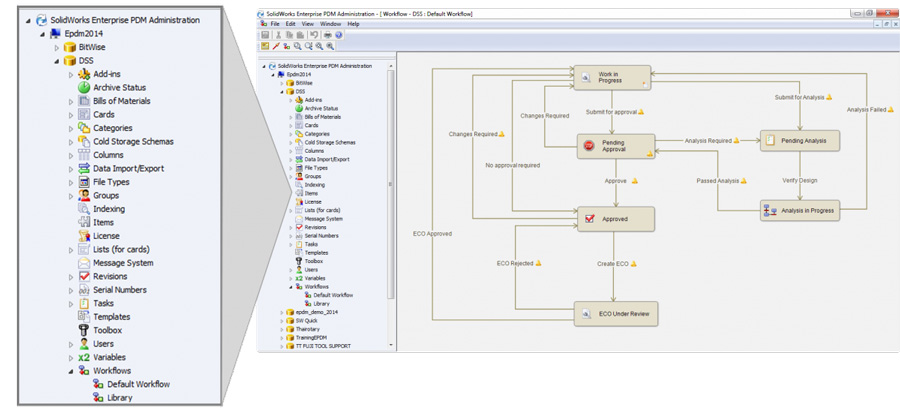This screenshot has height=415, width=900.
Task: Click the zoom in magnifier icon
Action: point(319,46)
